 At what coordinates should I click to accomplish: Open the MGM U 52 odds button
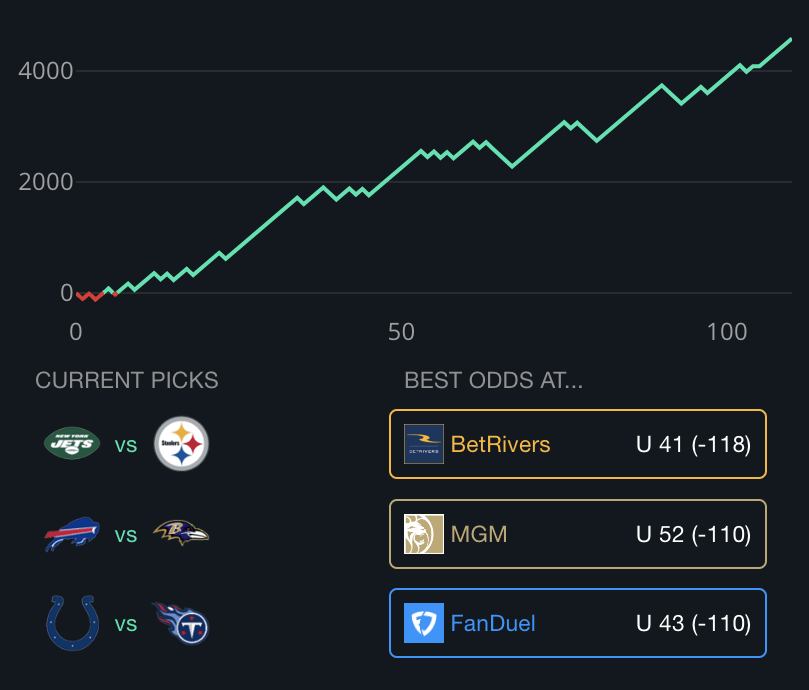tap(578, 534)
